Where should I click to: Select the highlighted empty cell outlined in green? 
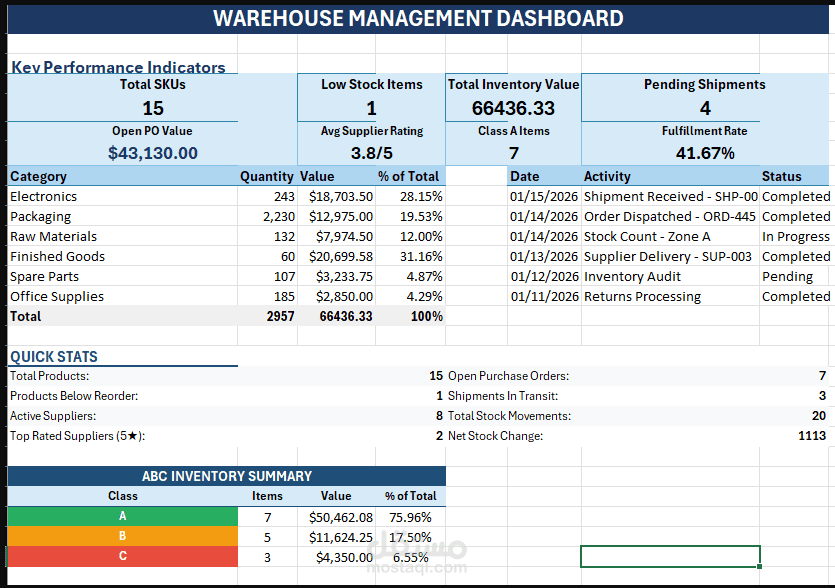coord(670,556)
